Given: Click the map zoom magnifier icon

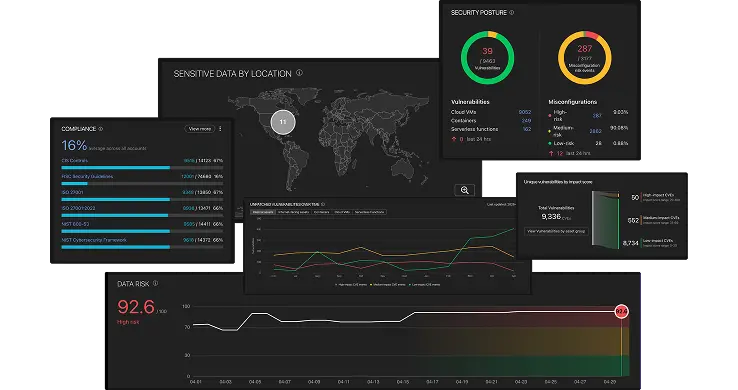Looking at the screenshot, I should (465, 190).
